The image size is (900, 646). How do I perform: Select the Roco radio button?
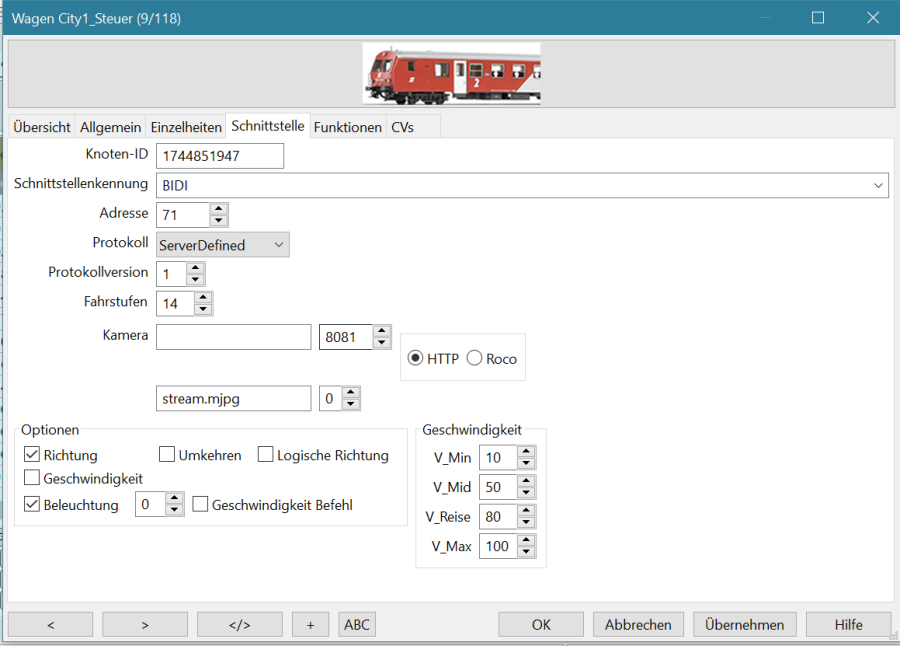click(475, 358)
